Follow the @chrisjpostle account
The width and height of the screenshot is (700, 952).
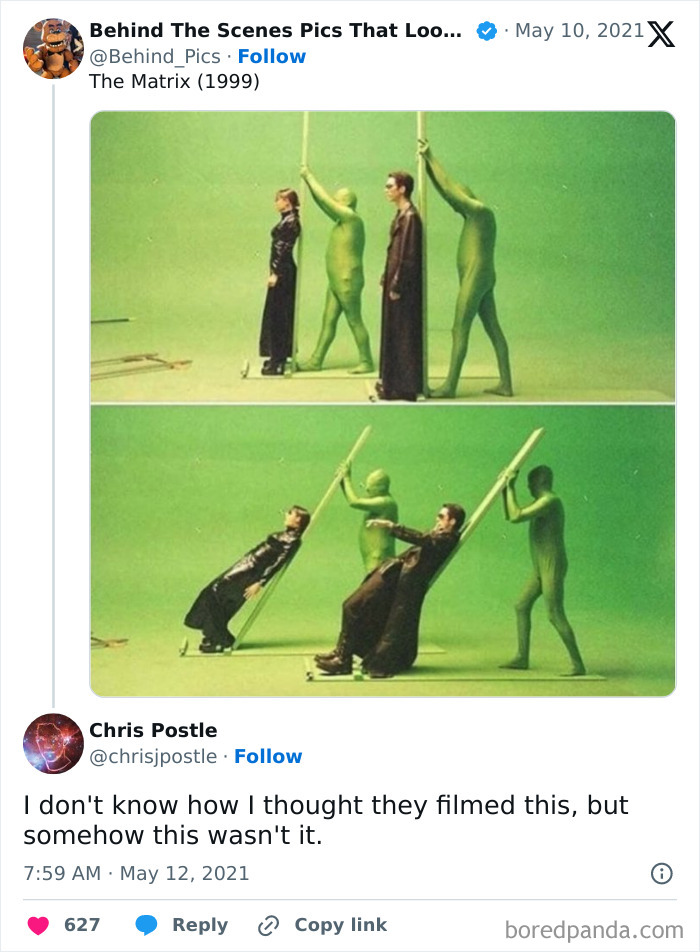pos(269,757)
